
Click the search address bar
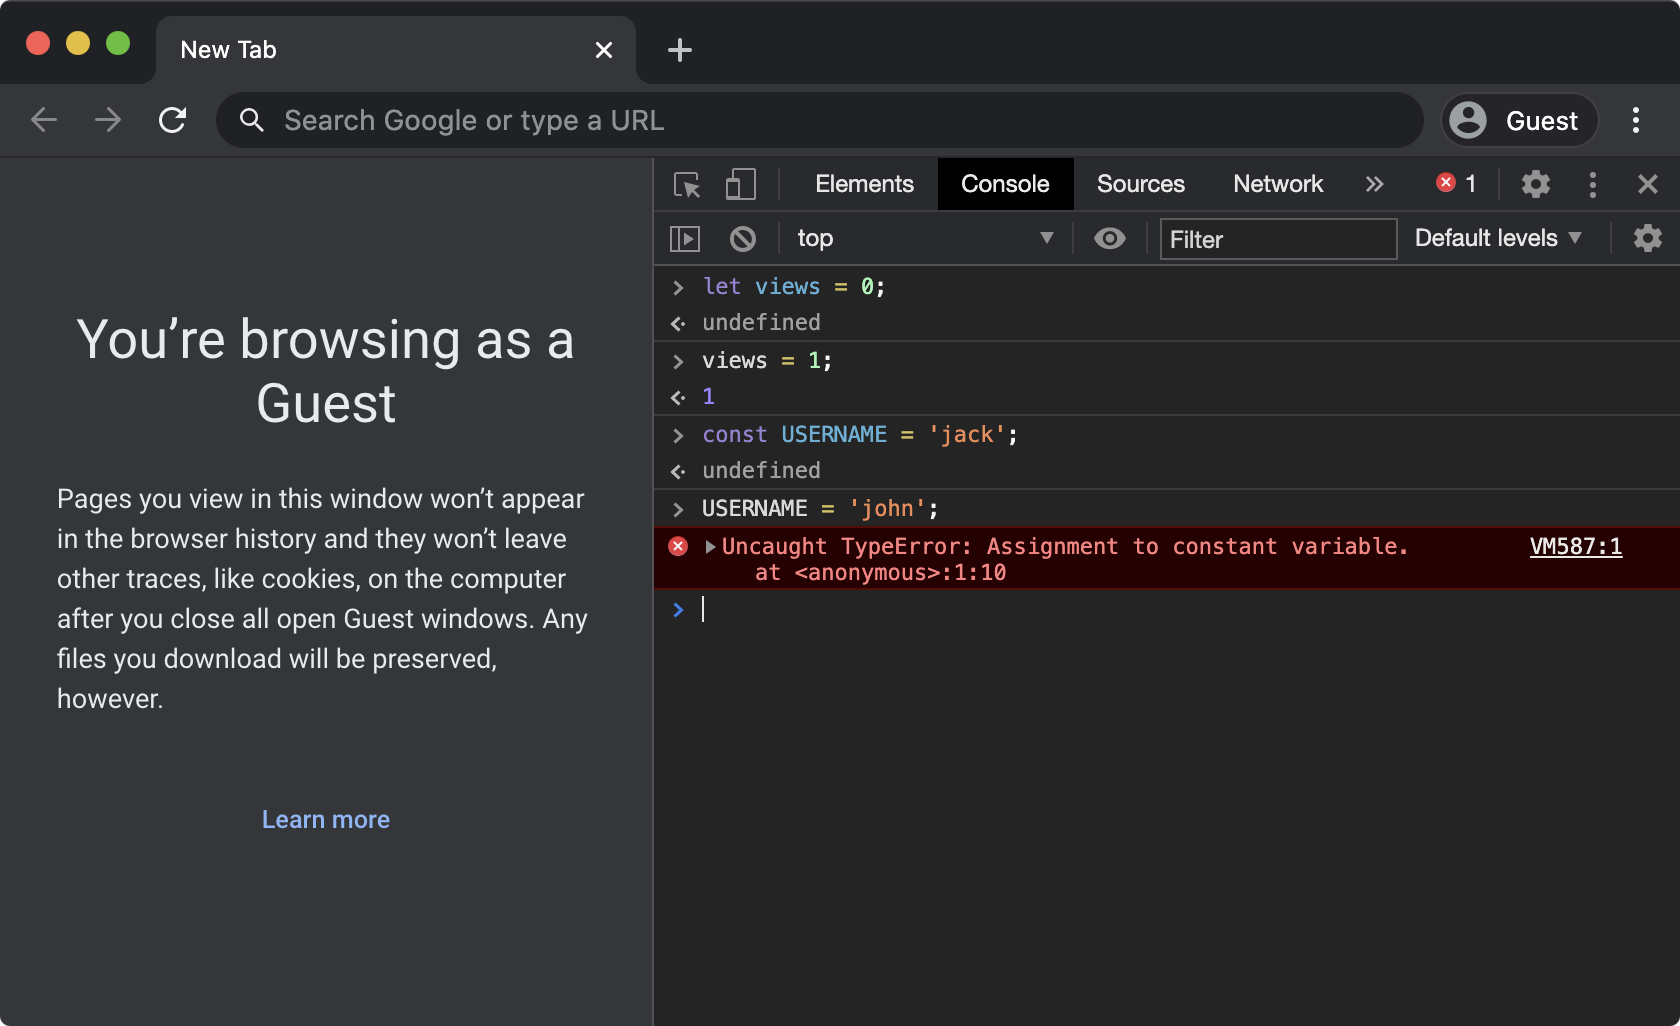click(820, 120)
